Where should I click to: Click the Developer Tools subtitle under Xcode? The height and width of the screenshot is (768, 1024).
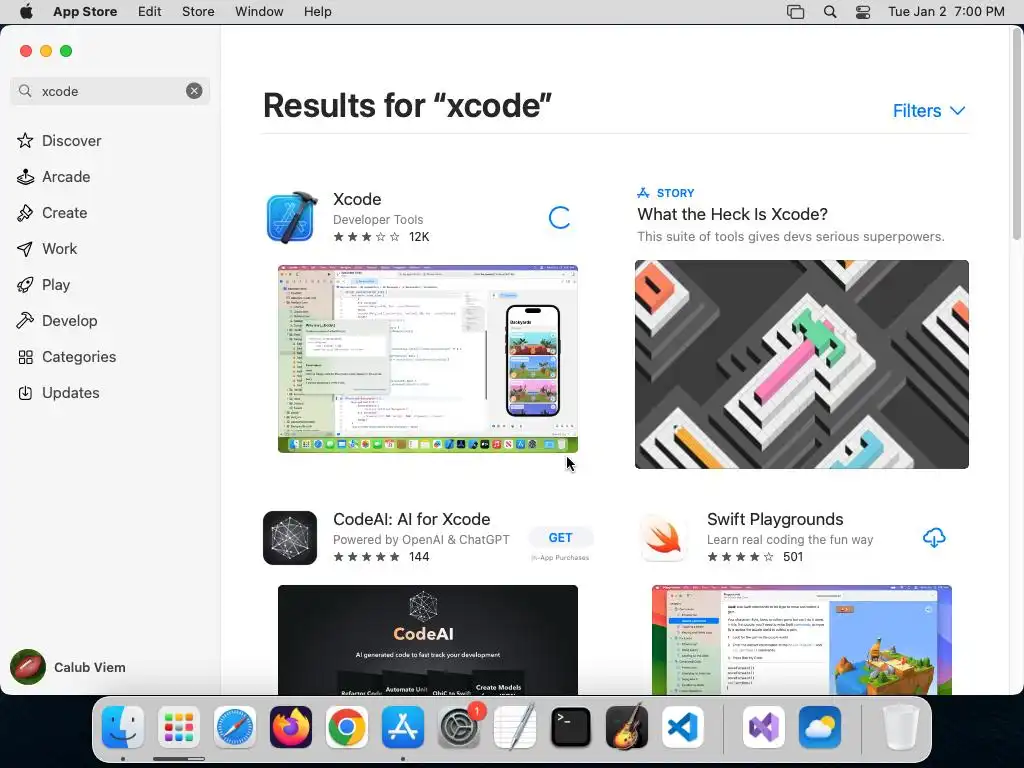click(378, 219)
